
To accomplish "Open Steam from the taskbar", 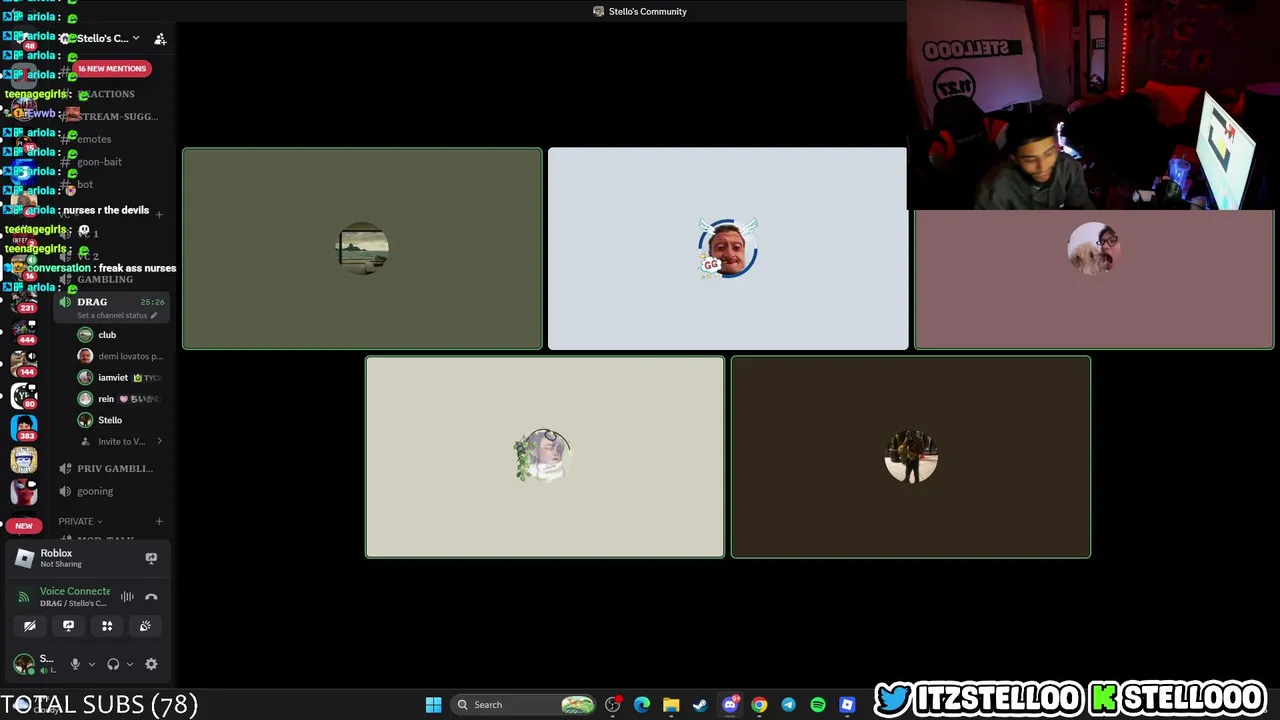I will click(x=700, y=705).
